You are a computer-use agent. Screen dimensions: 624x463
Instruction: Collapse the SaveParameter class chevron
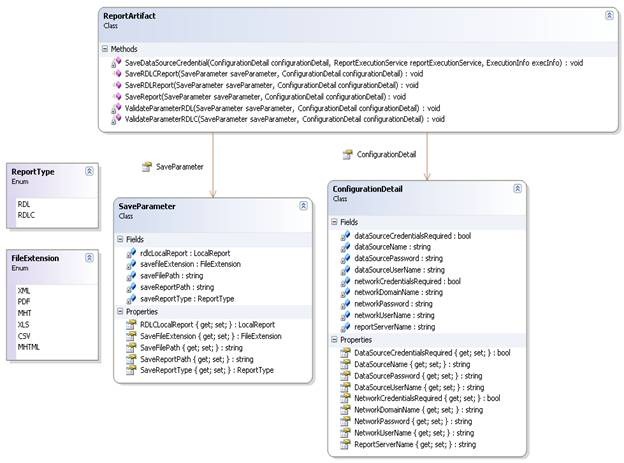(304, 205)
